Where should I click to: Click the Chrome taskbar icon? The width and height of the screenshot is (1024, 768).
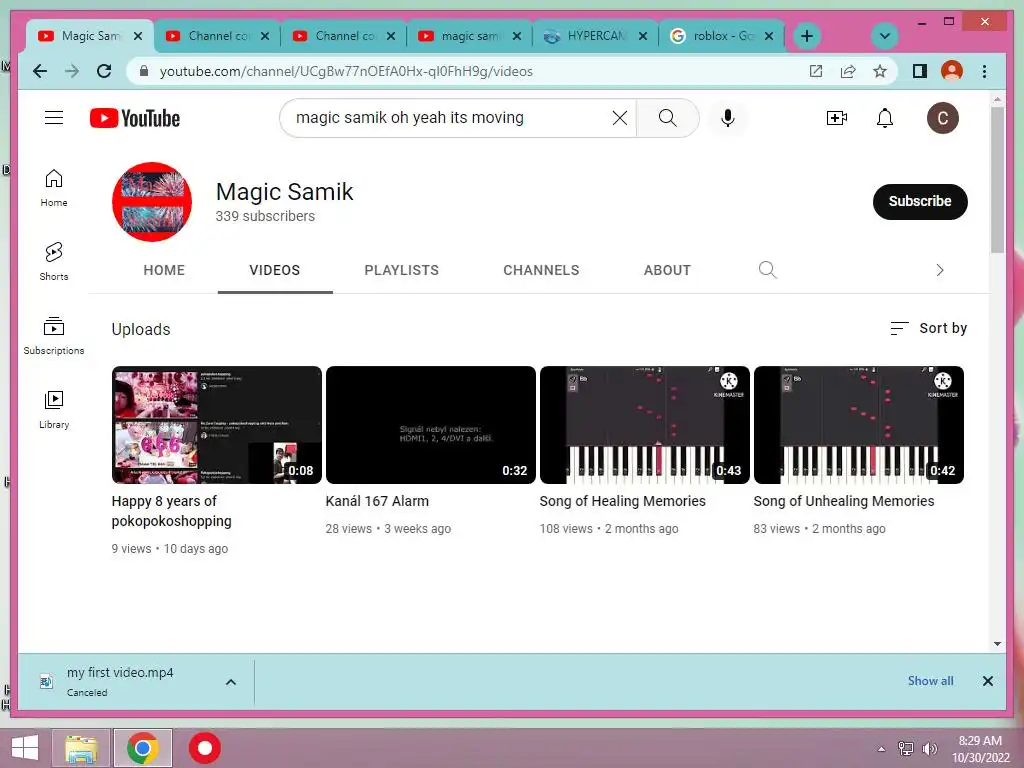143,748
